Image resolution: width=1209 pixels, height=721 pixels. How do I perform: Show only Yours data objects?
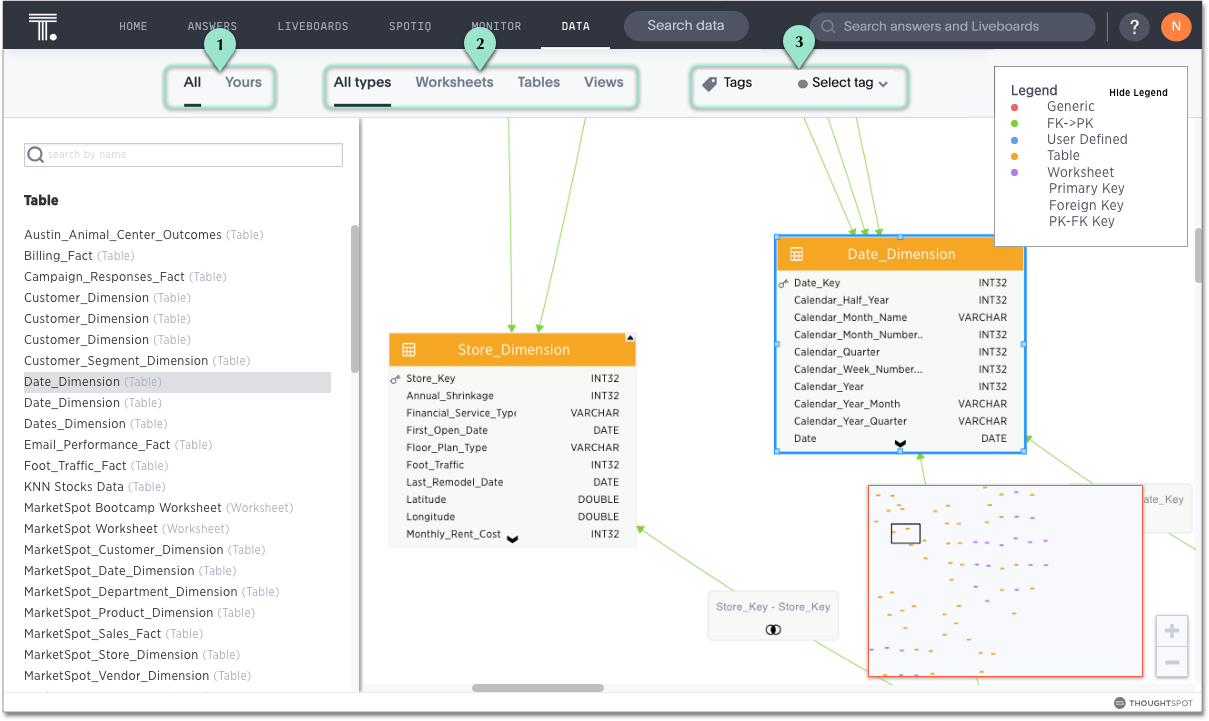[243, 83]
